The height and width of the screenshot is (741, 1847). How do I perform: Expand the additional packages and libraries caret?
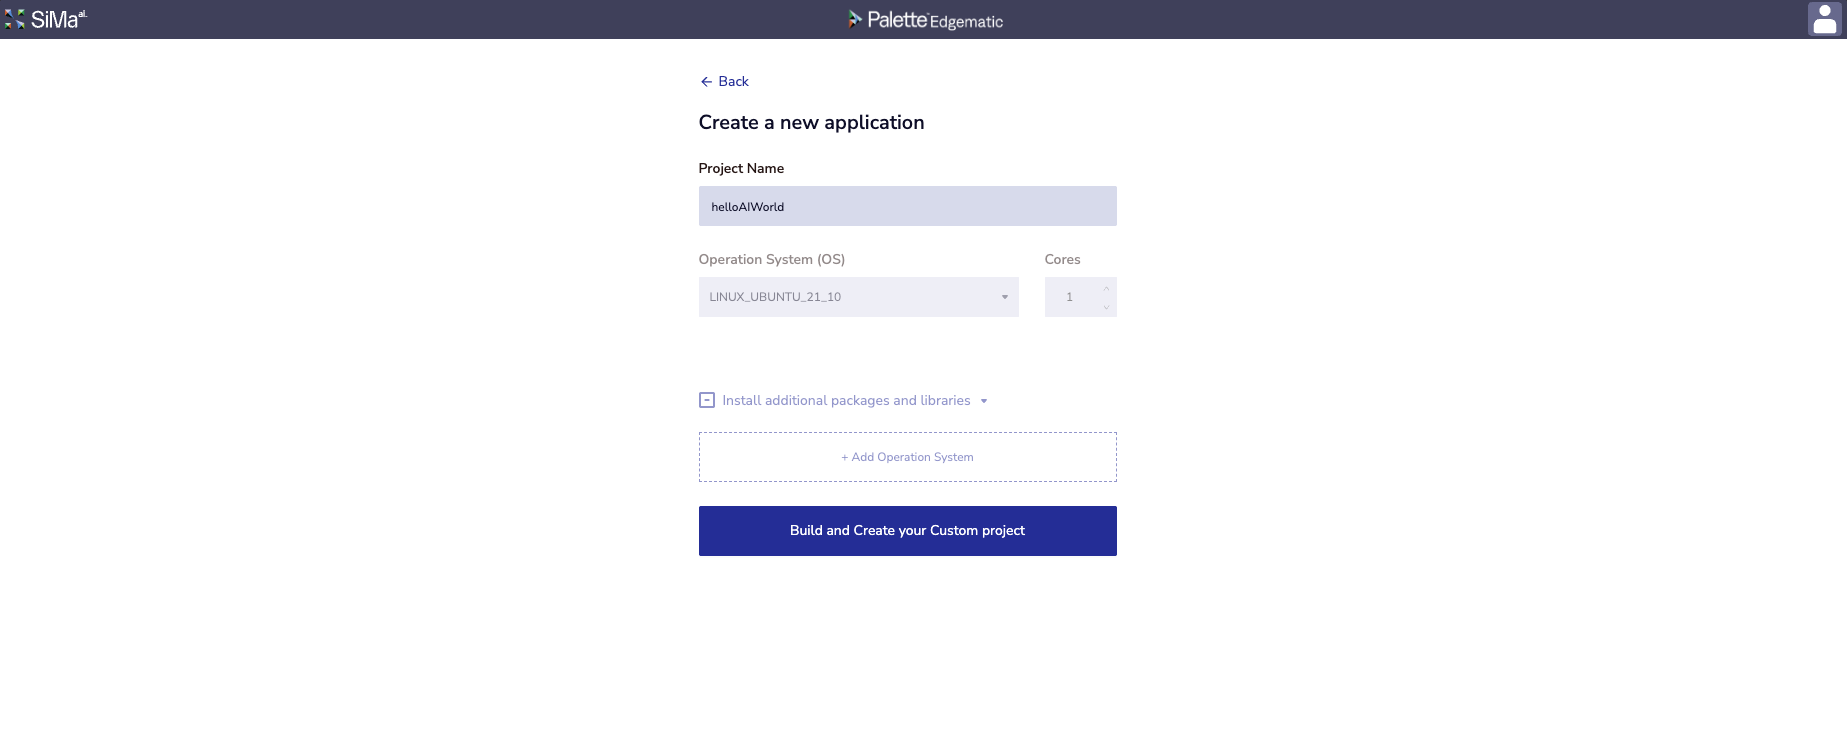(x=984, y=401)
